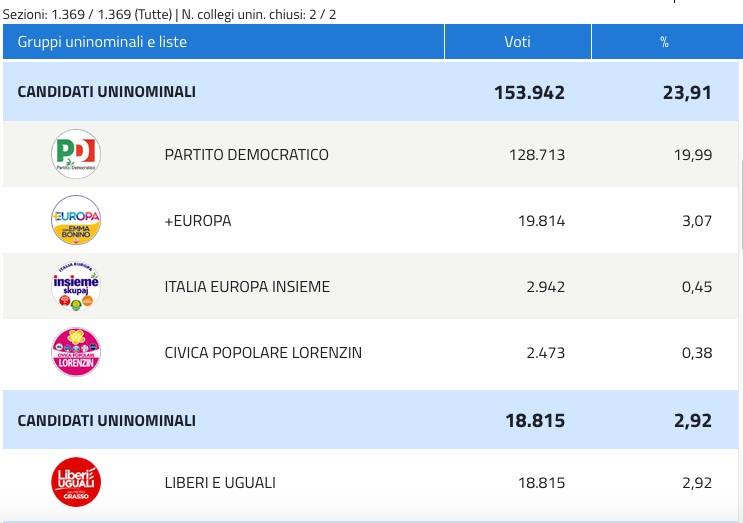Click the Sezioni 1.369 status text
This screenshot has width=743, height=523.
[87, 14]
